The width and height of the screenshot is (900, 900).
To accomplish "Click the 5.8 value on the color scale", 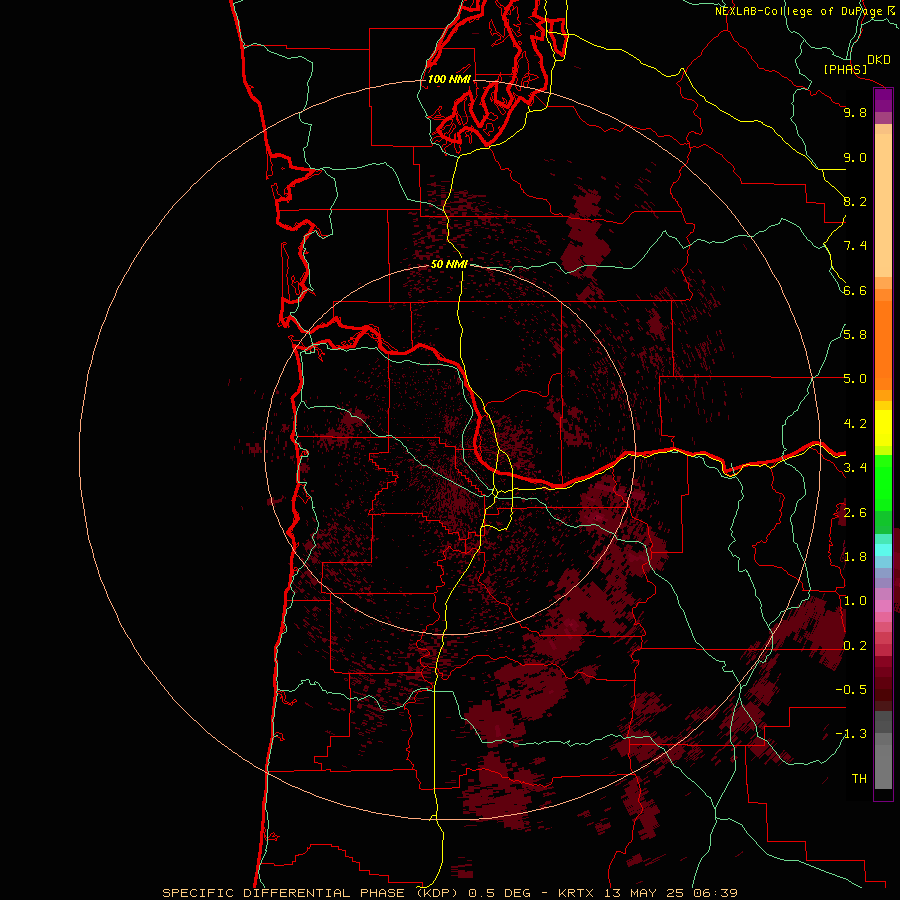I will coord(855,335).
